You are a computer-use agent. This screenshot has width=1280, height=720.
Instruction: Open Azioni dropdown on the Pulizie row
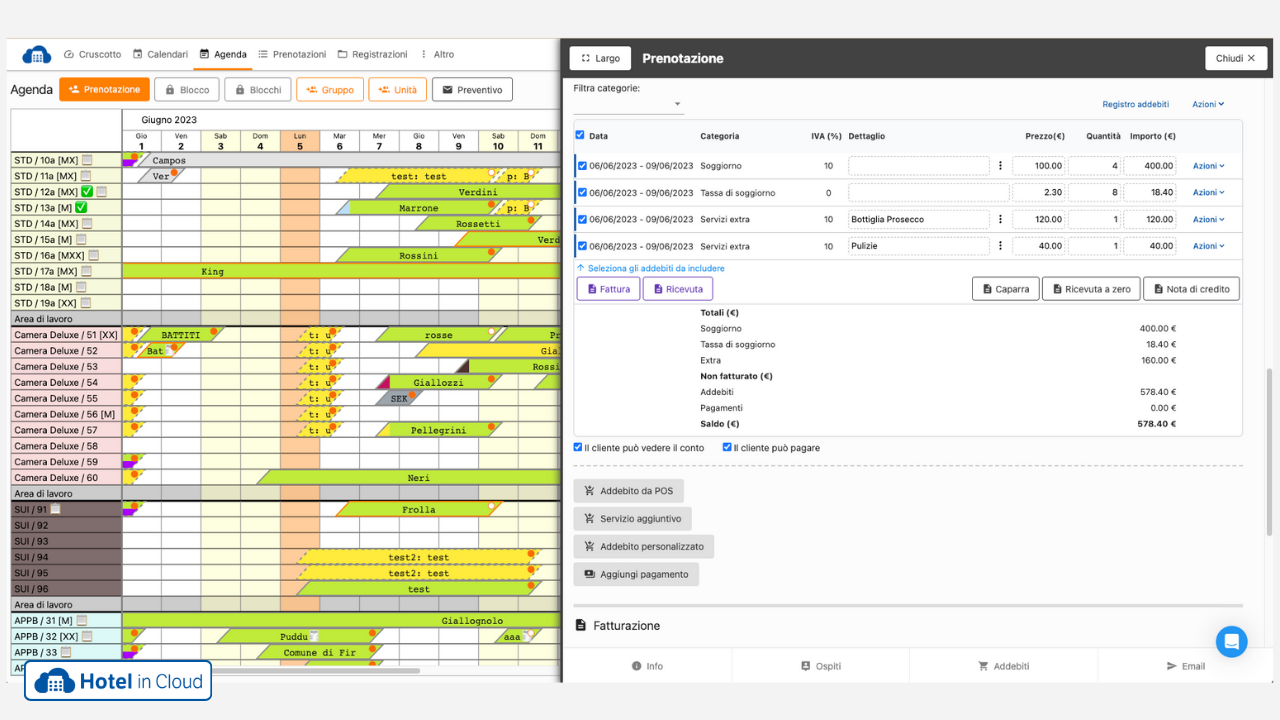(1208, 246)
